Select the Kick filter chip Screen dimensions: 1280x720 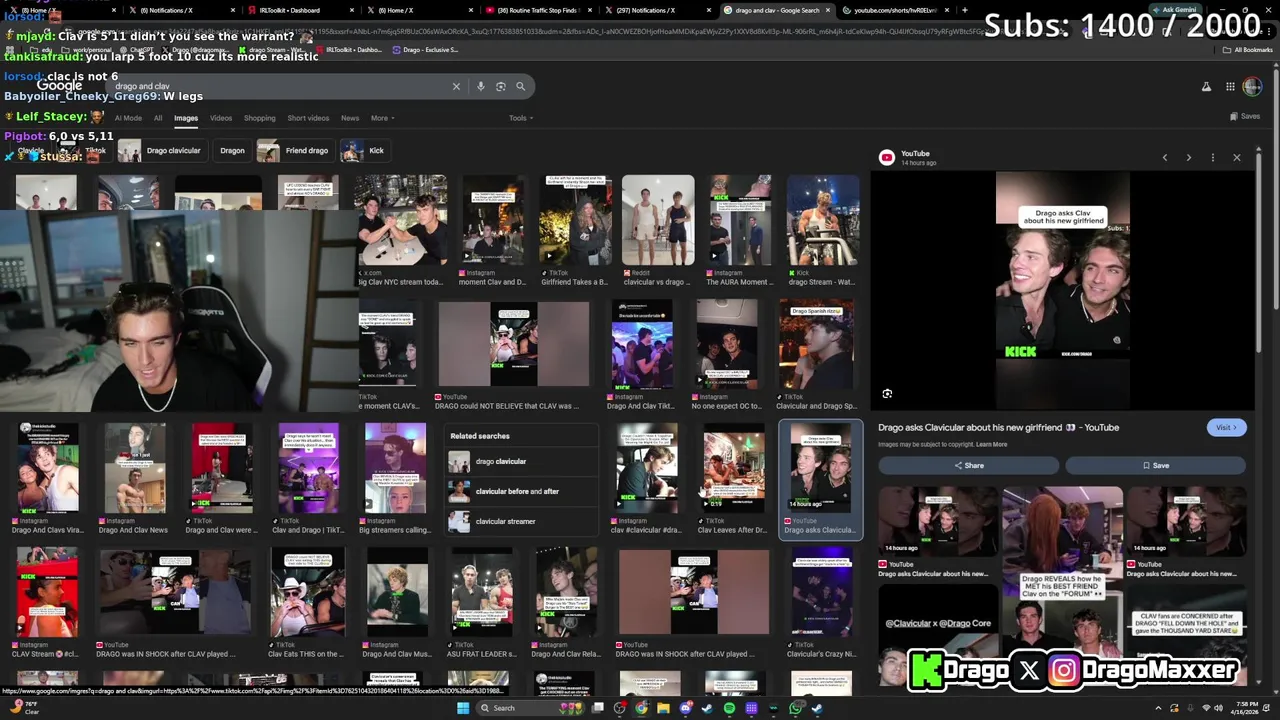coord(364,151)
